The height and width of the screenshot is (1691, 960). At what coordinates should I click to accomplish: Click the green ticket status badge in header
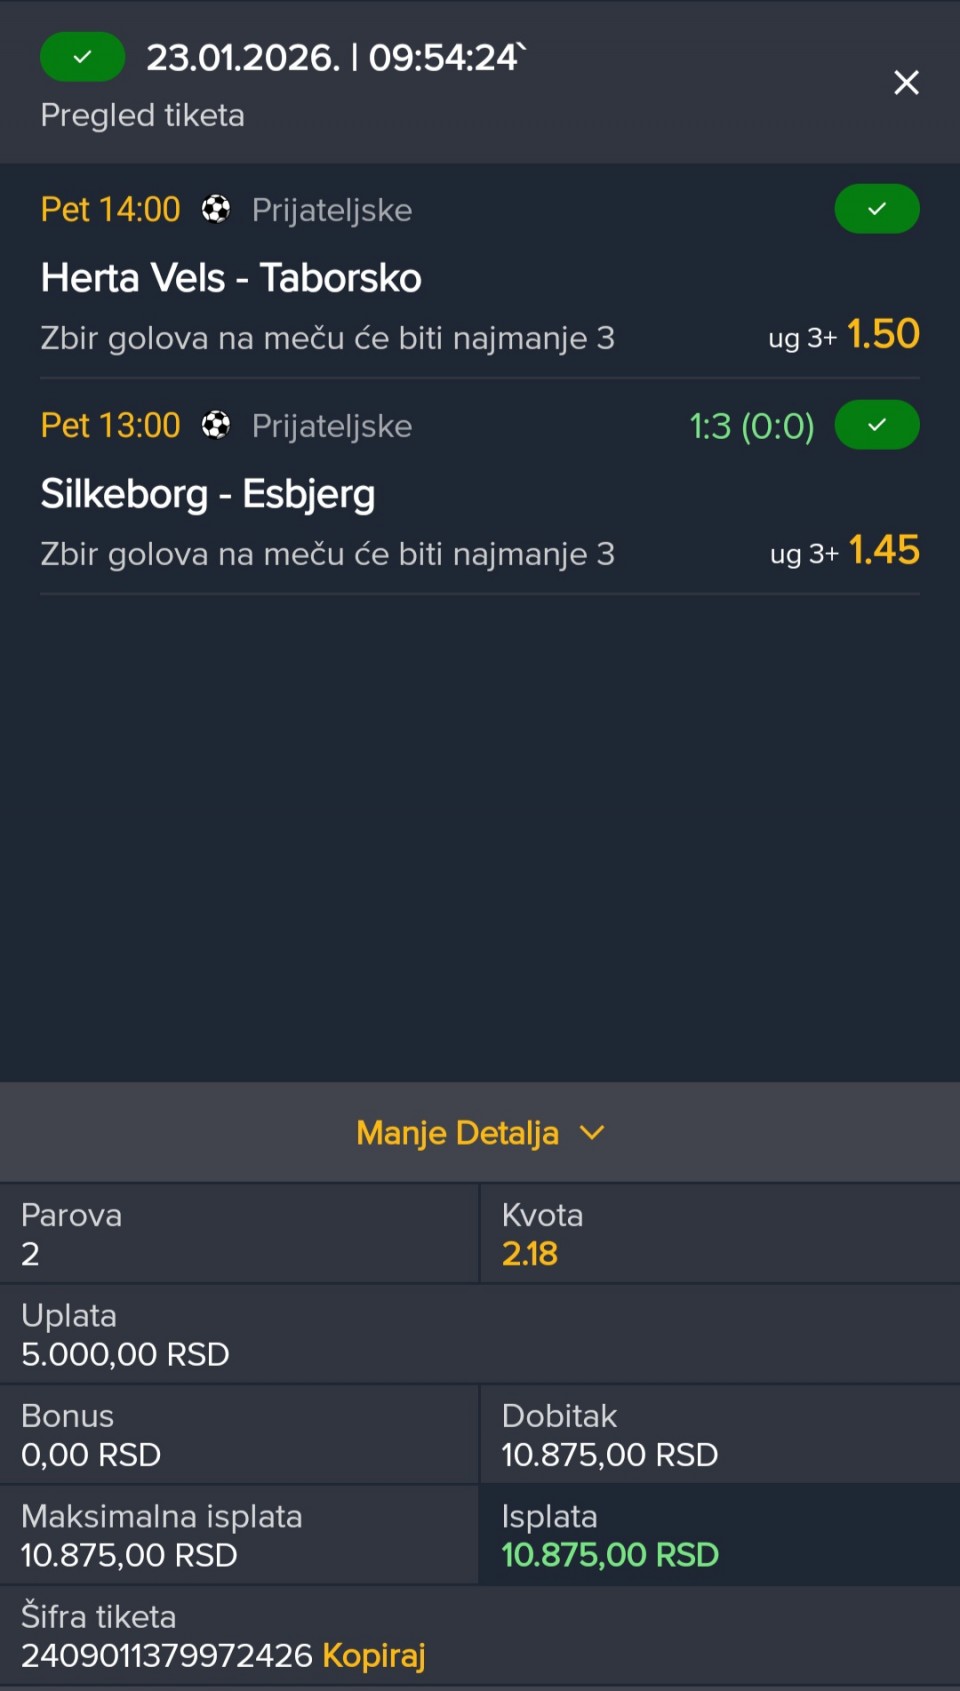tap(82, 57)
